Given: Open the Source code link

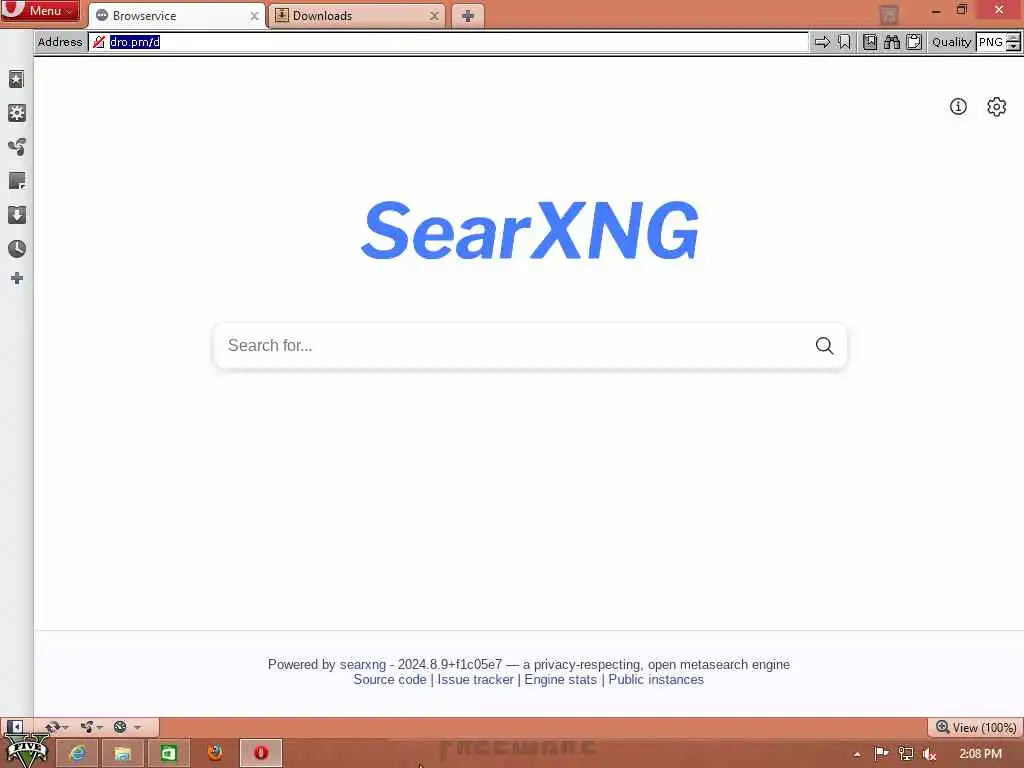Looking at the screenshot, I should click(390, 680).
